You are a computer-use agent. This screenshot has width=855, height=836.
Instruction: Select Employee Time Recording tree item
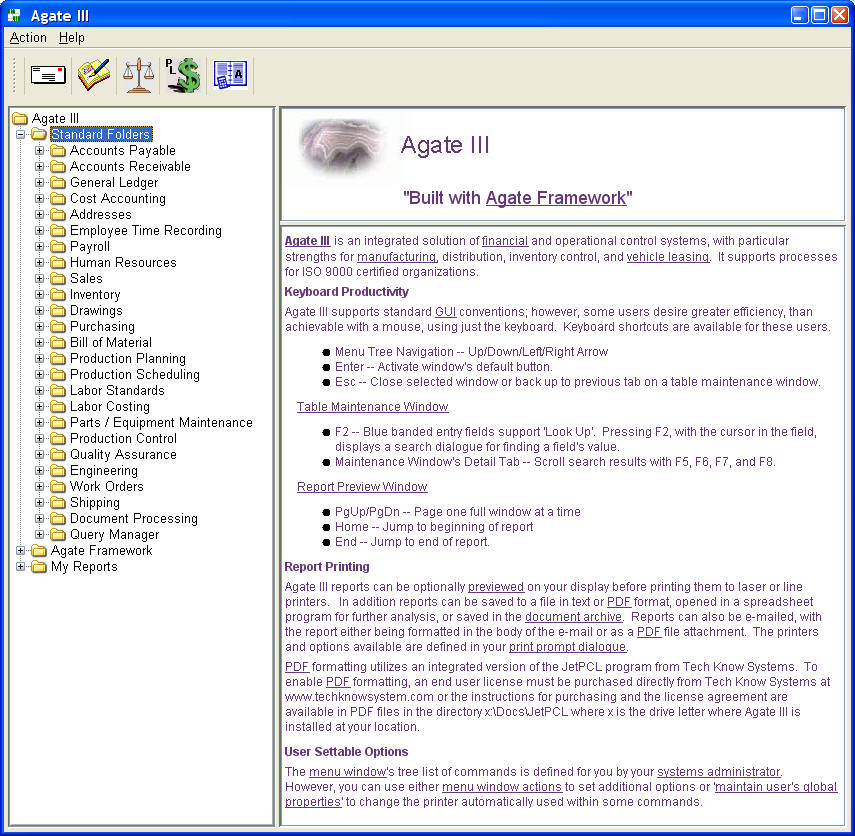146,231
